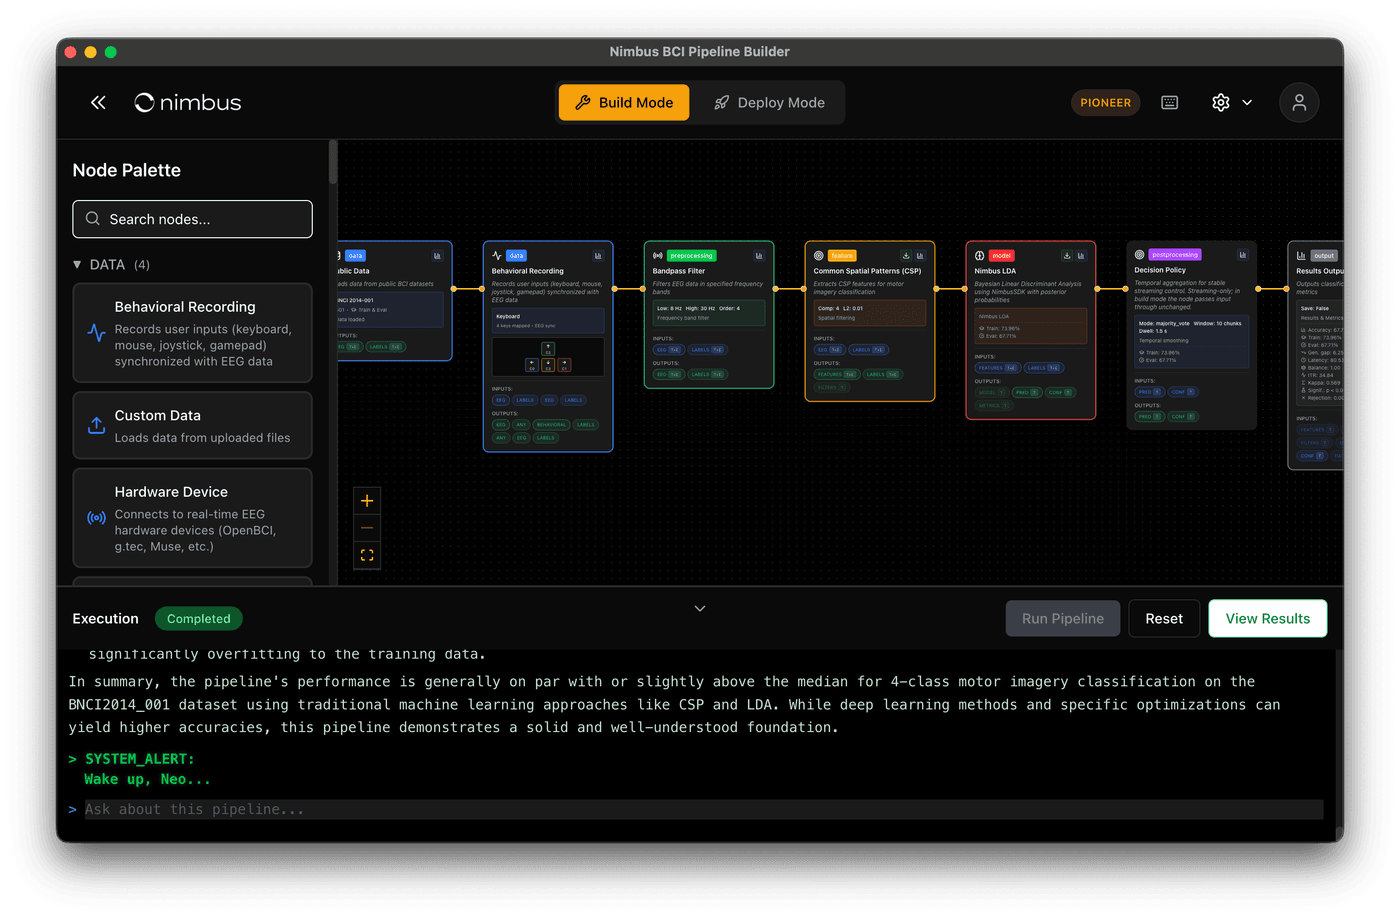The height and width of the screenshot is (917, 1400).
Task: Open the chart icon on the Decision Policy node
Action: tap(1243, 255)
